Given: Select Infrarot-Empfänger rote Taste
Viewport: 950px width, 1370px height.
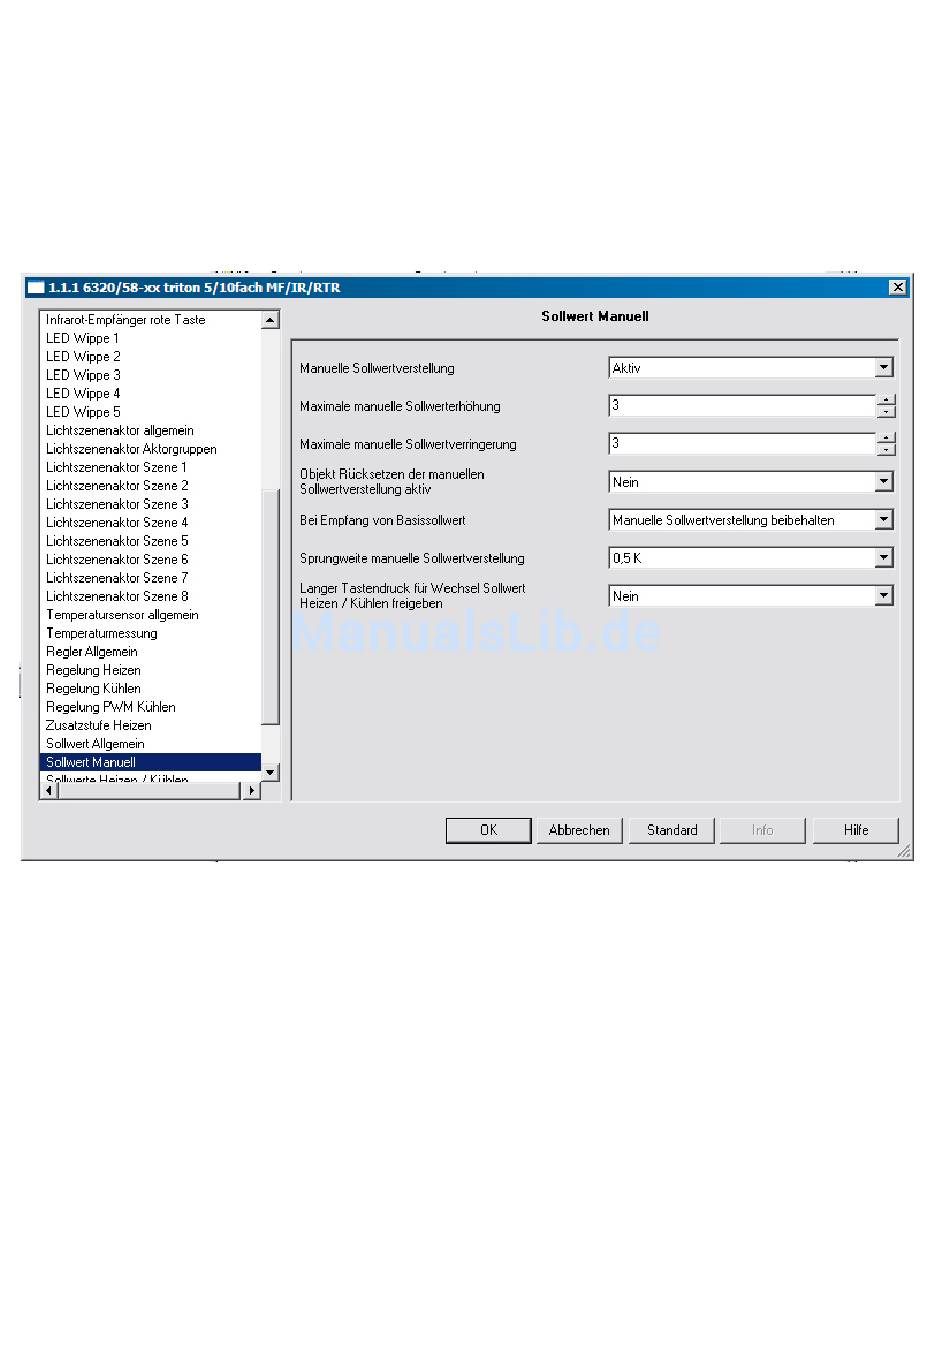Looking at the screenshot, I should (x=126, y=320).
